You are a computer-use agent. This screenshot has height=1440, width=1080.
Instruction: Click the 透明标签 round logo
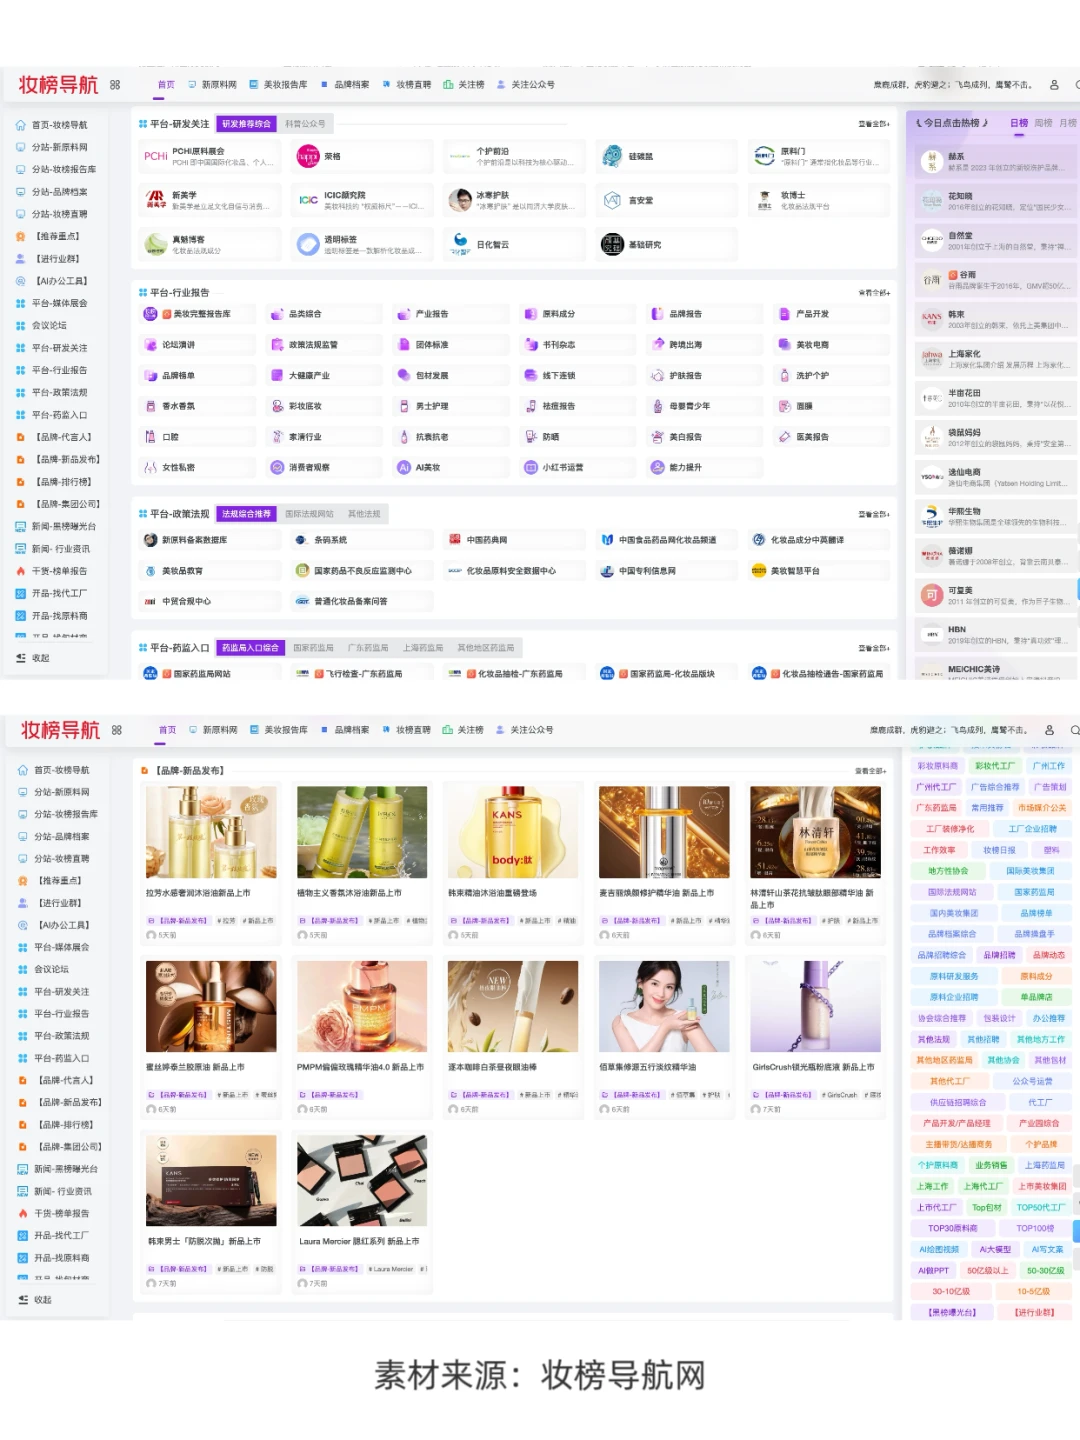tap(308, 244)
